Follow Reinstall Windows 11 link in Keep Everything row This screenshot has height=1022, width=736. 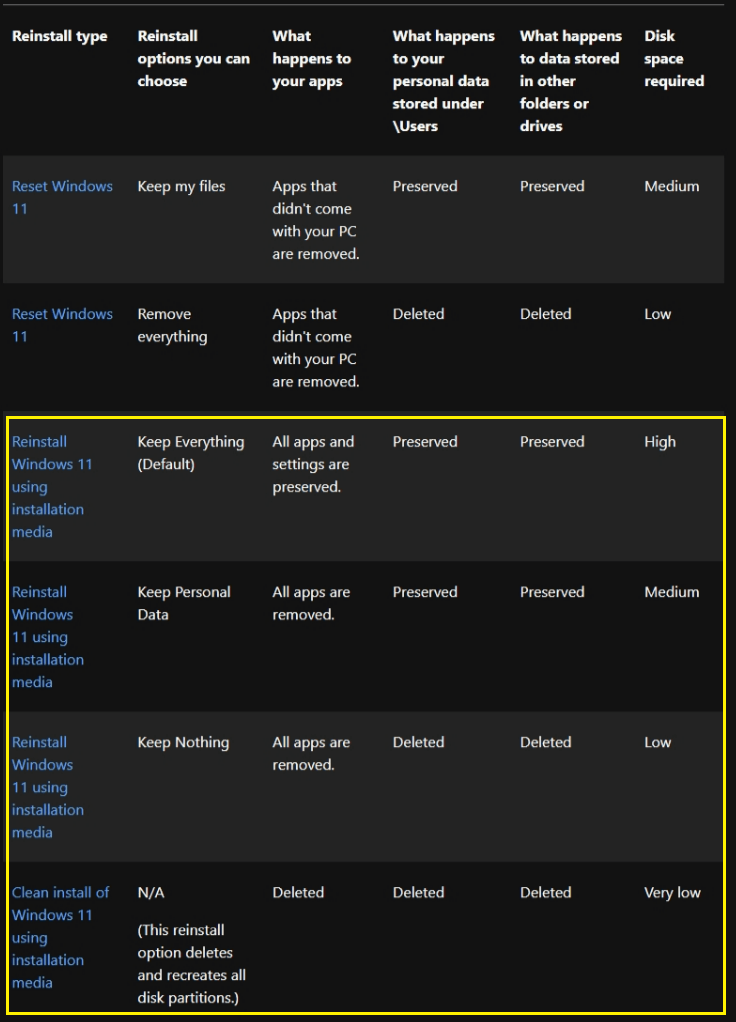point(52,487)
